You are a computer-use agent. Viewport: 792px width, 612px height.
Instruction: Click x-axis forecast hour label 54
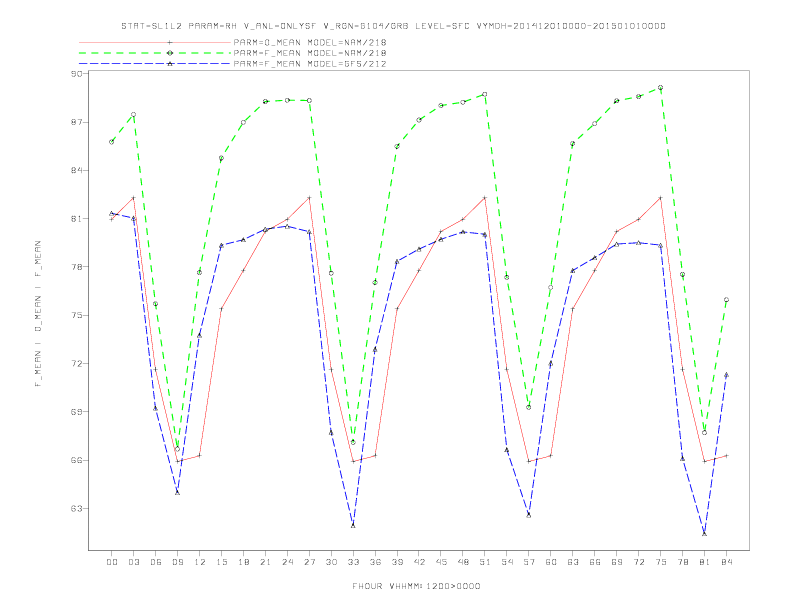pos(507,562)
